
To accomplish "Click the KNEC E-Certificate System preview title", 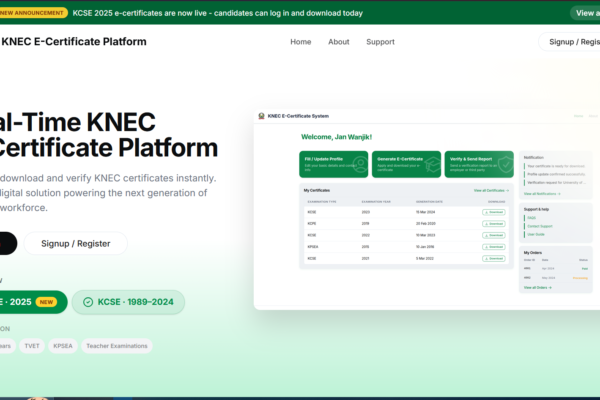I will (298, 116).
